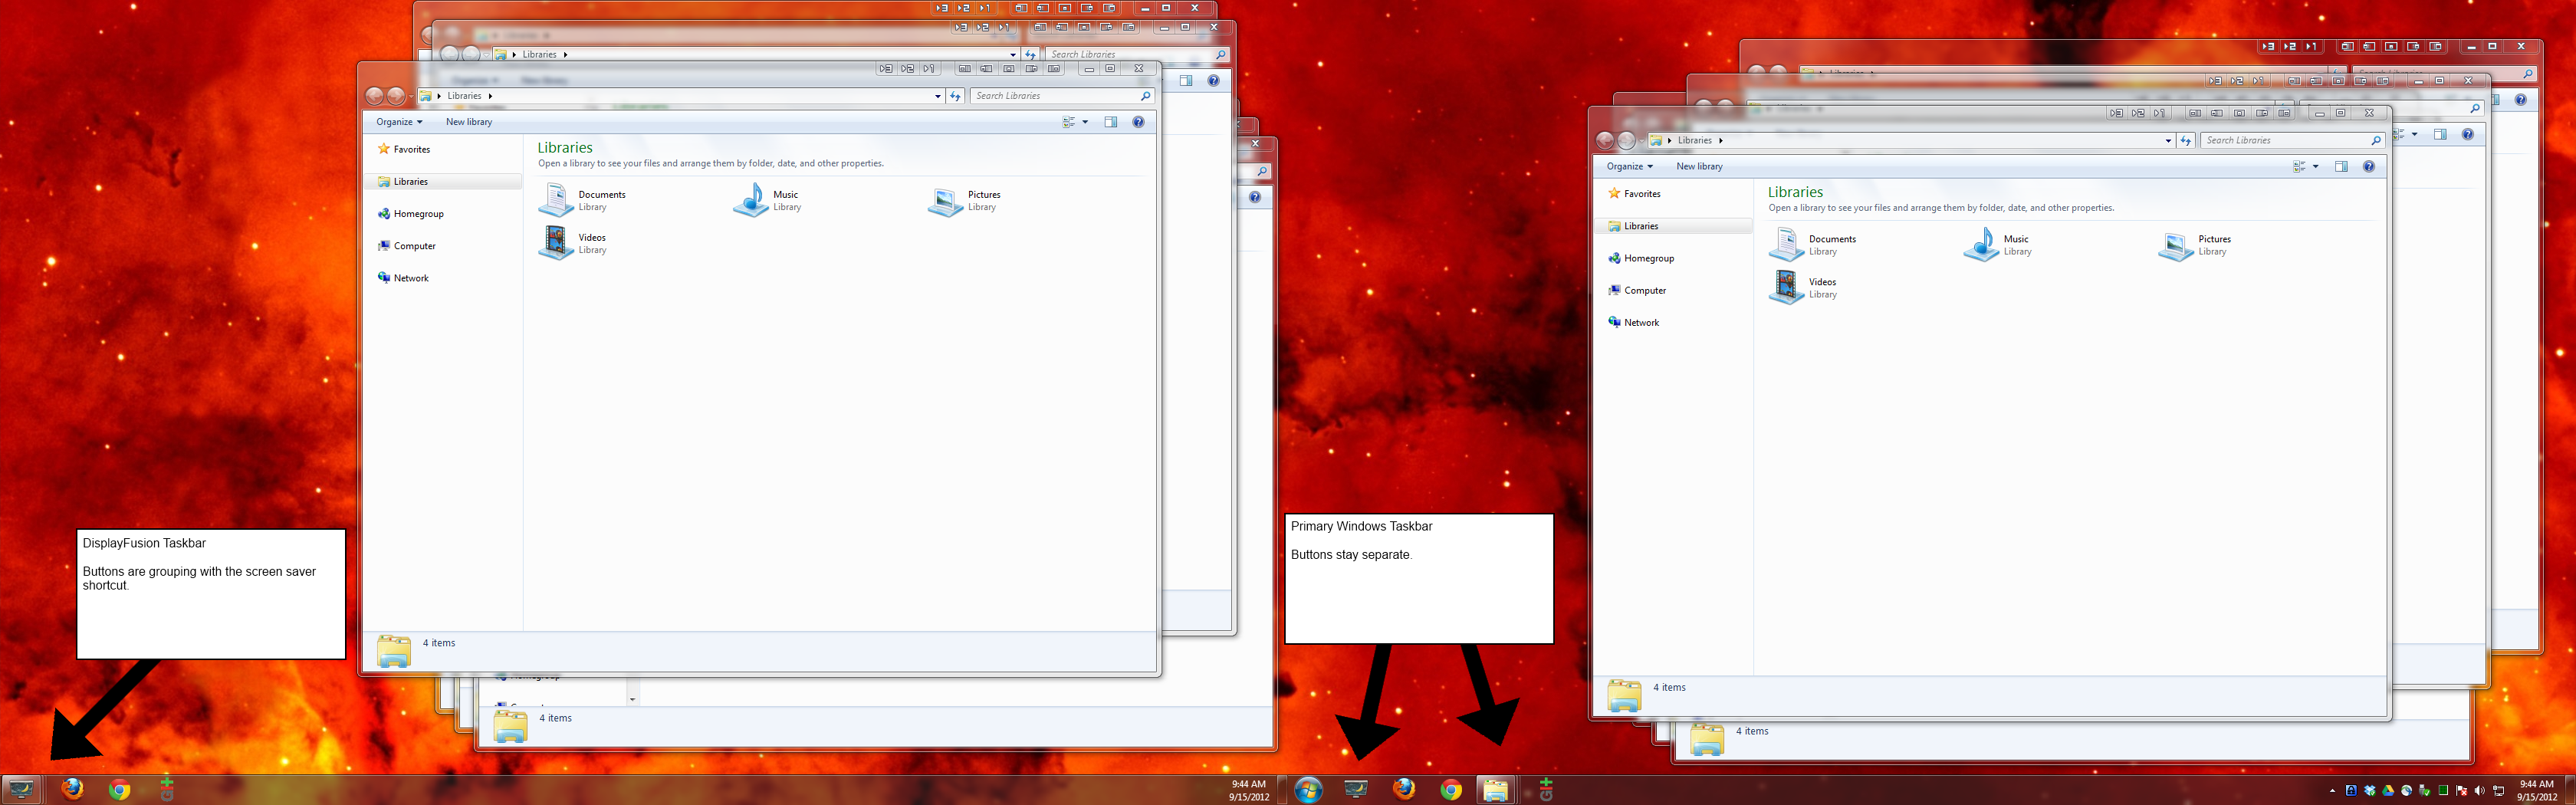2576x805 pixels.
Task: Click the Windows Start orb
Action: click(x=1307, y=790)
